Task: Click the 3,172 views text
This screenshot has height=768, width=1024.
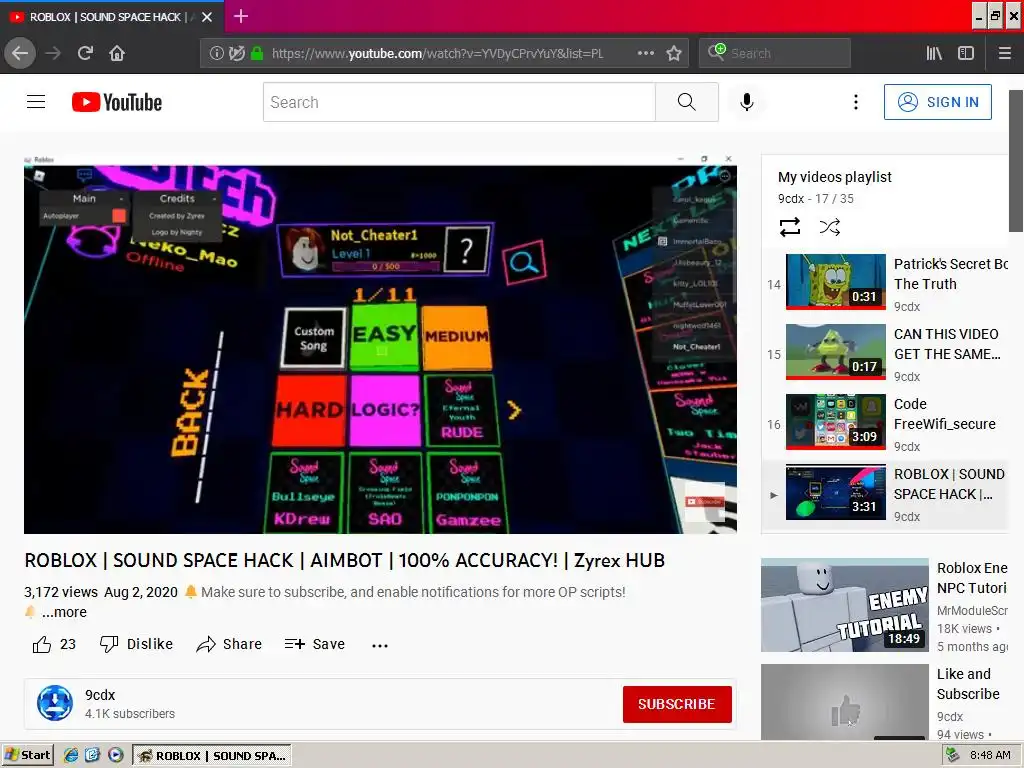Action: tap(61, 592)
